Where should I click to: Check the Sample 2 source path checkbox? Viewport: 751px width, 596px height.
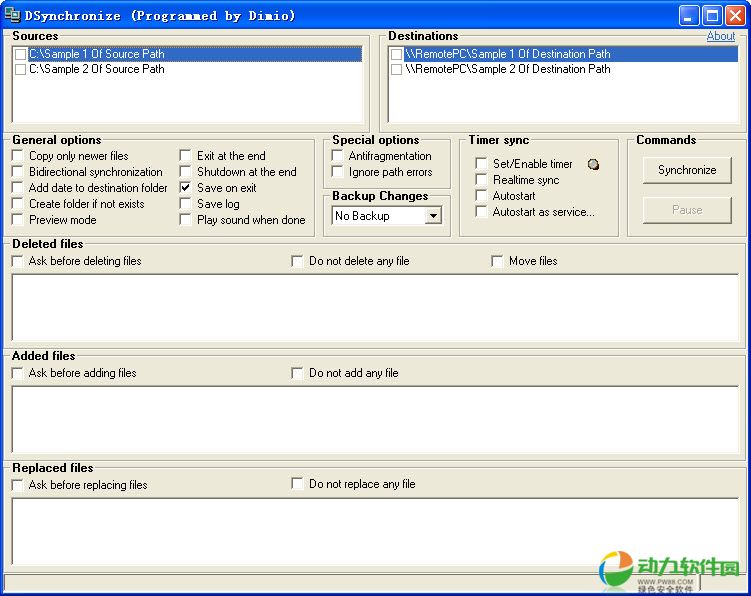(x=20, y=70)
